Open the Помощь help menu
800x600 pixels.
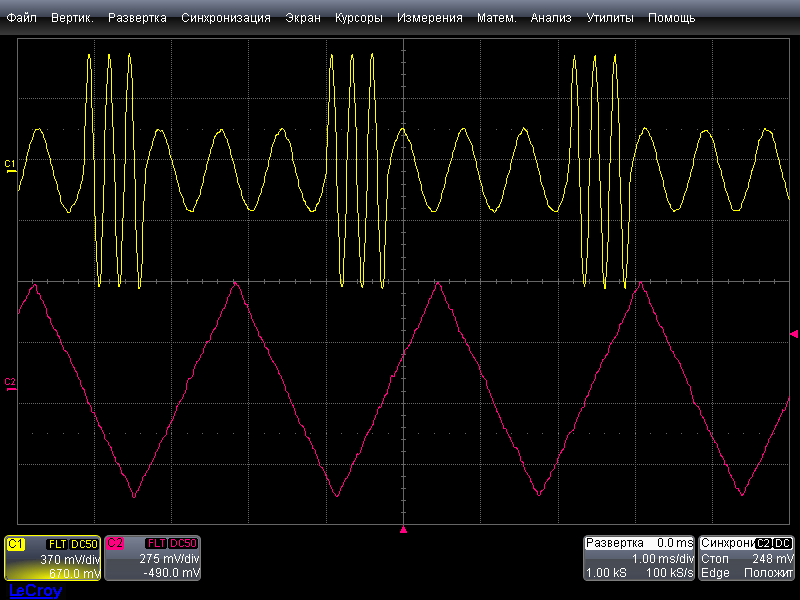click(671, 18)
